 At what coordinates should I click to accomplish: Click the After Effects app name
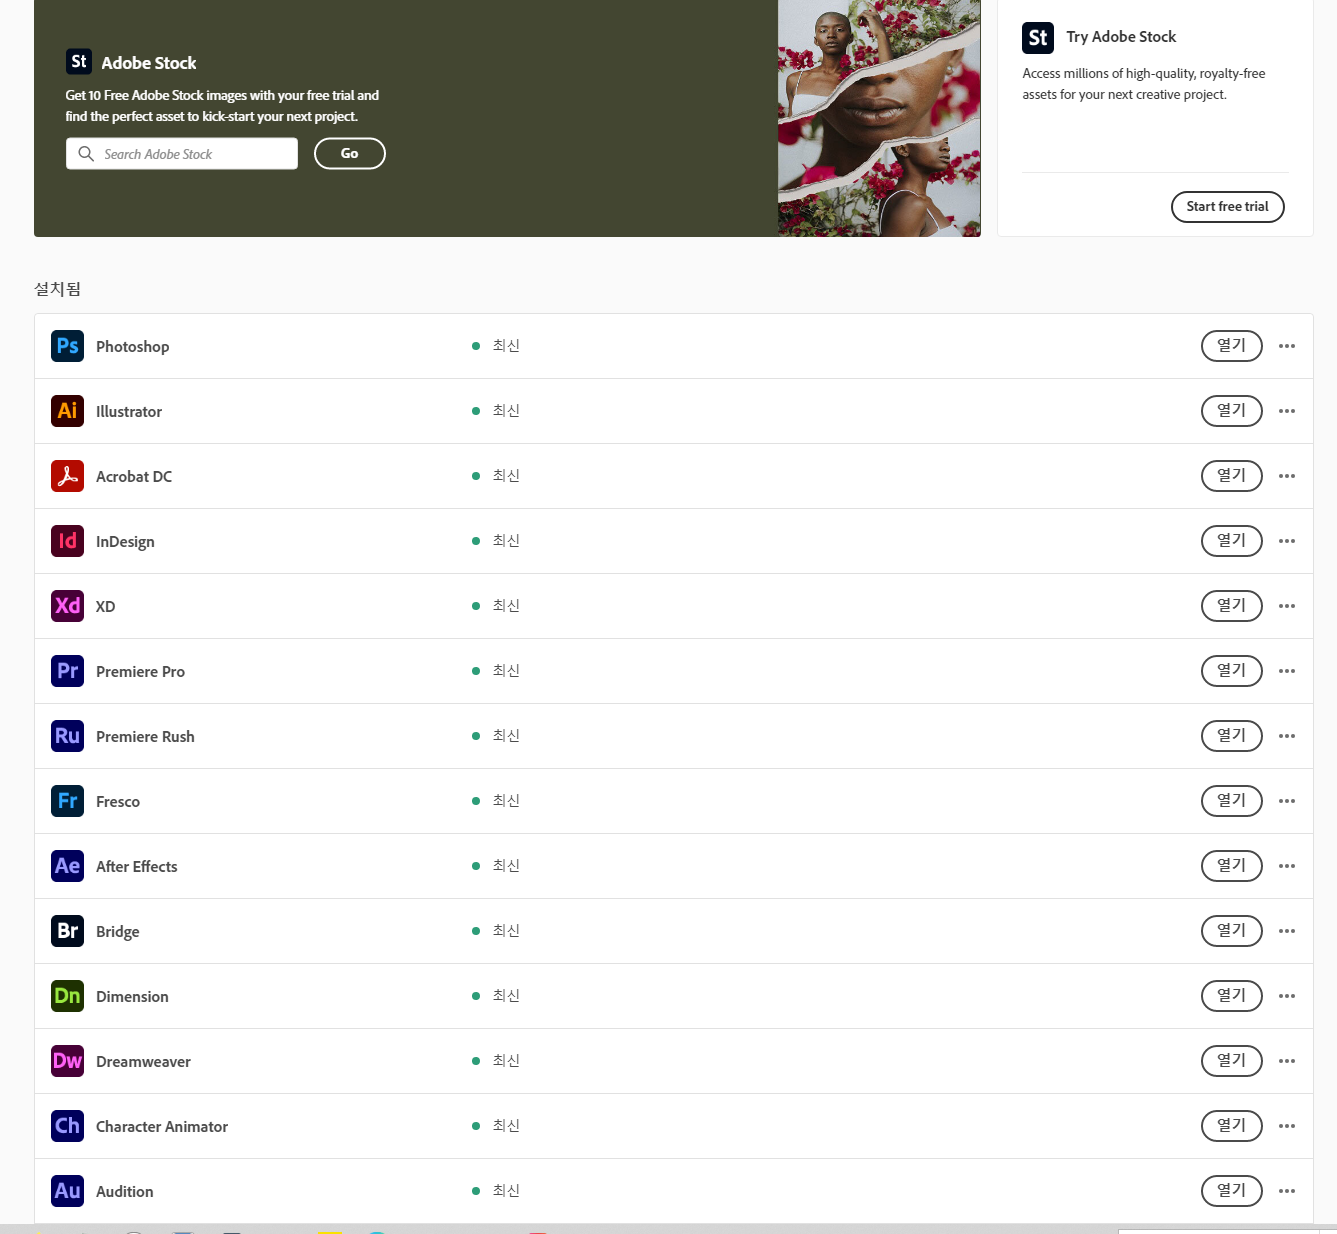[x=137, y=867]
